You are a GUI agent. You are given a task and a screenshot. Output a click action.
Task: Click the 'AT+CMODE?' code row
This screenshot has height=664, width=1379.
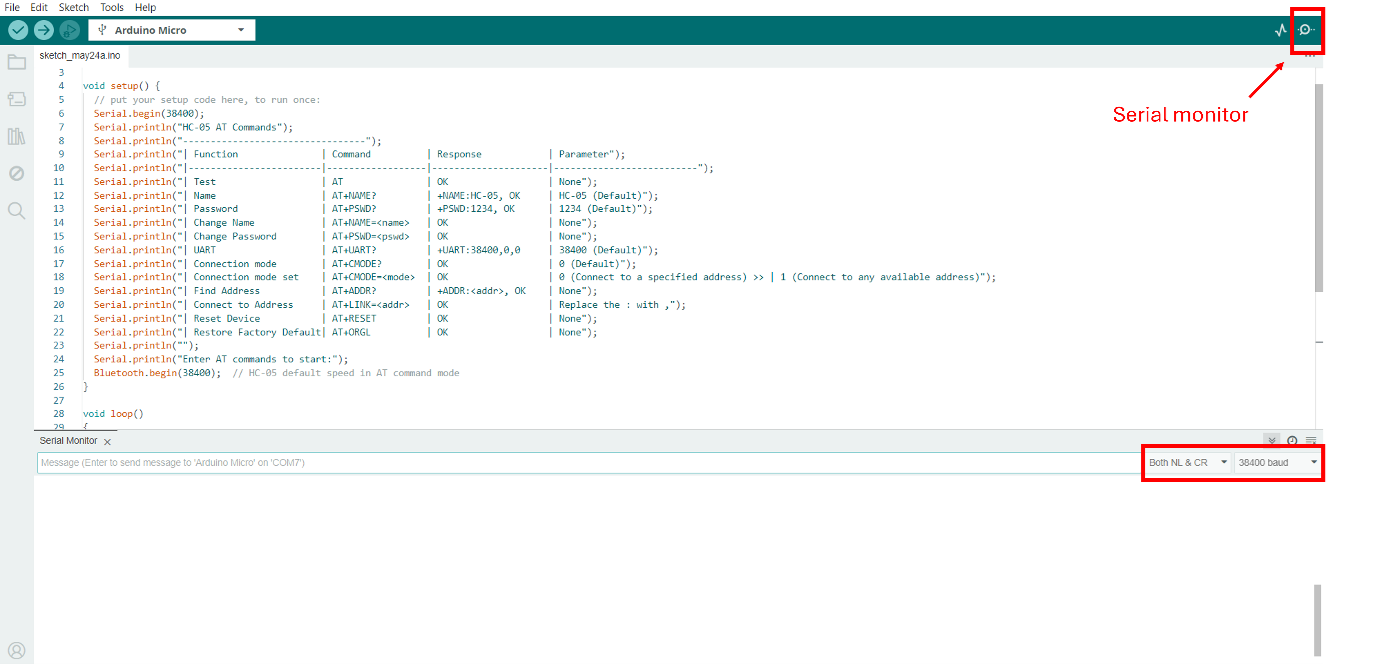tap(365, 264)
